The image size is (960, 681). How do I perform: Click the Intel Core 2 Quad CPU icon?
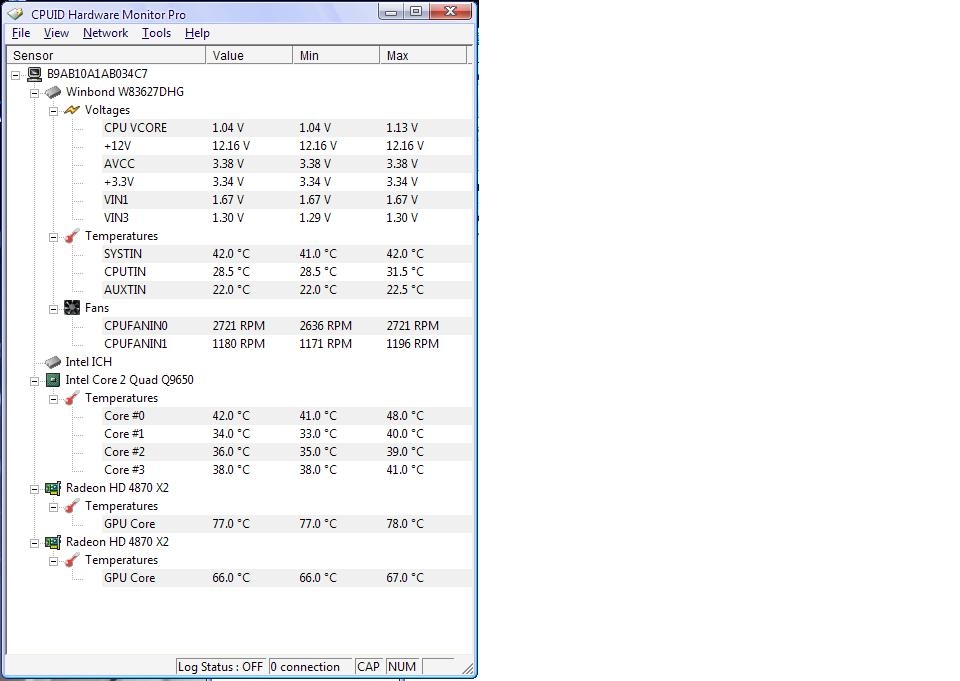pyautogui.click(x=53, y=380)
